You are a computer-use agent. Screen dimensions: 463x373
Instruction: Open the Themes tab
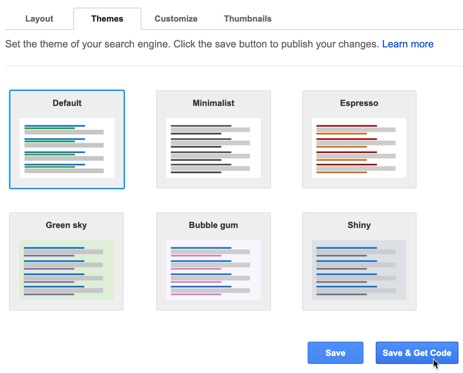tap(107, 19)
